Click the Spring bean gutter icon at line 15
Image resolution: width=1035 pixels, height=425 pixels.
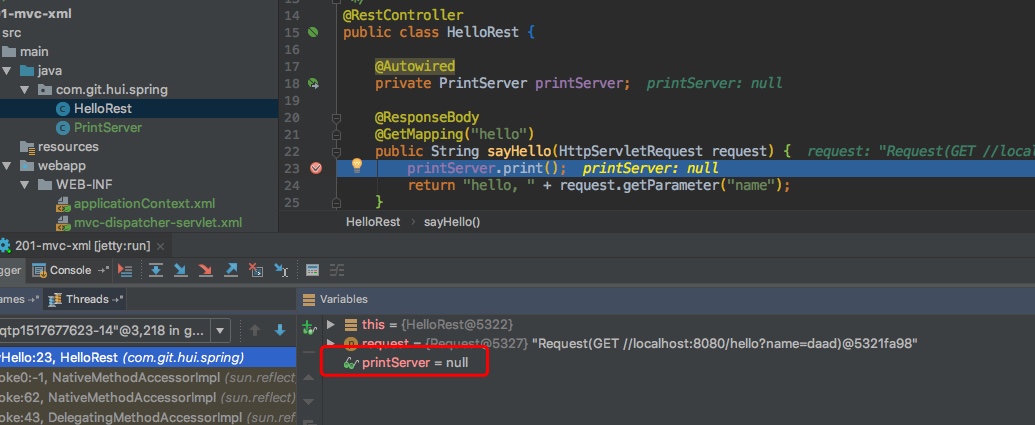click(x=313, y=32)
